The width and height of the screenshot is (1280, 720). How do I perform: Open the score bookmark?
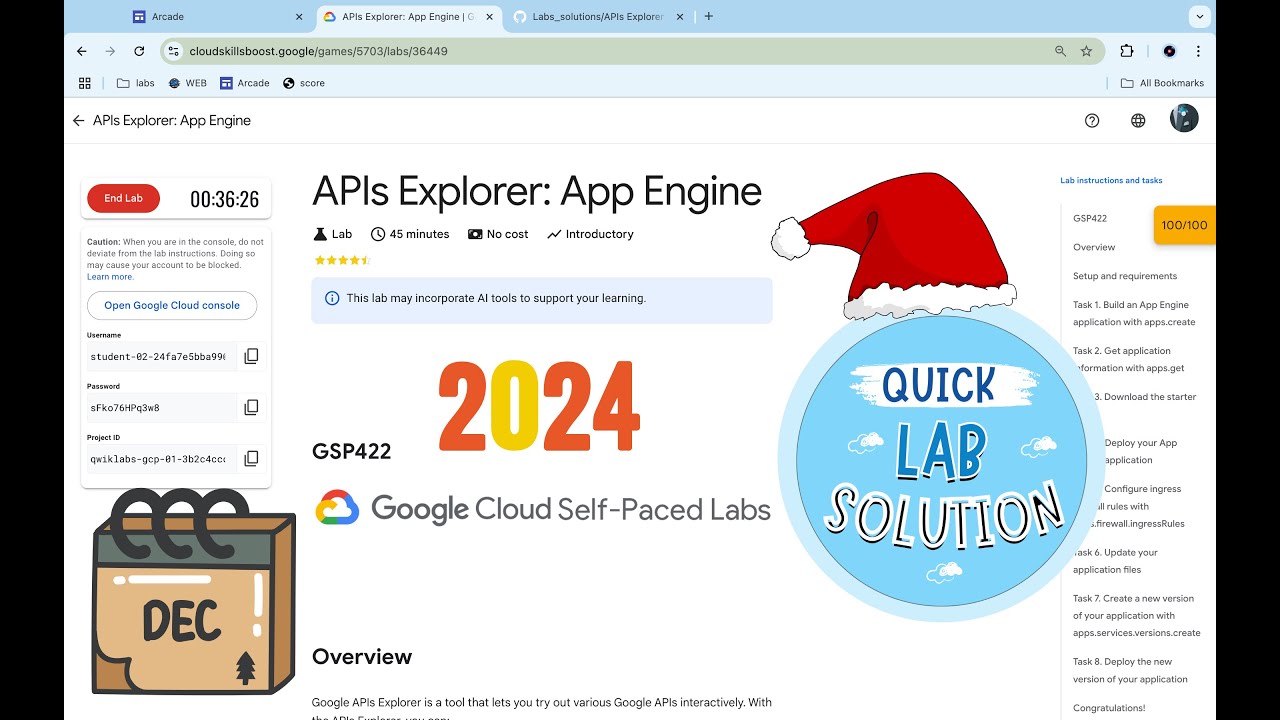304,83
